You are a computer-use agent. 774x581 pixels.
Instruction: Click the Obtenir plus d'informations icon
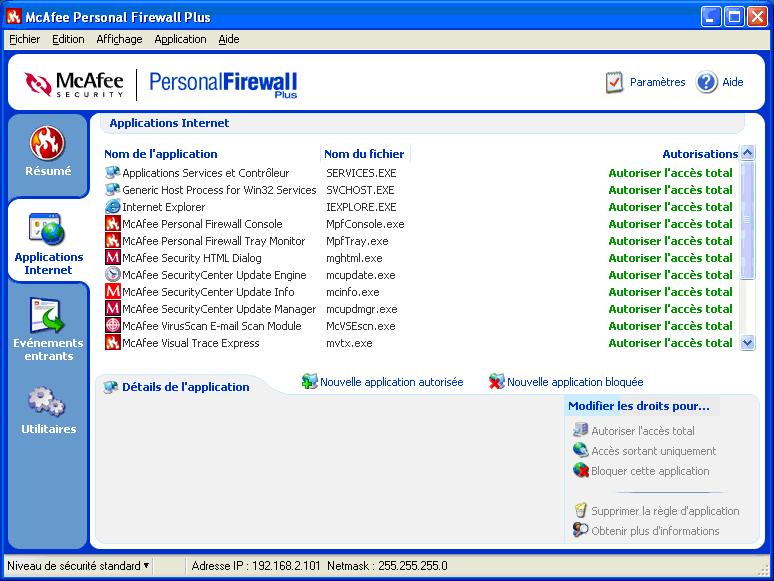(580, 530)
